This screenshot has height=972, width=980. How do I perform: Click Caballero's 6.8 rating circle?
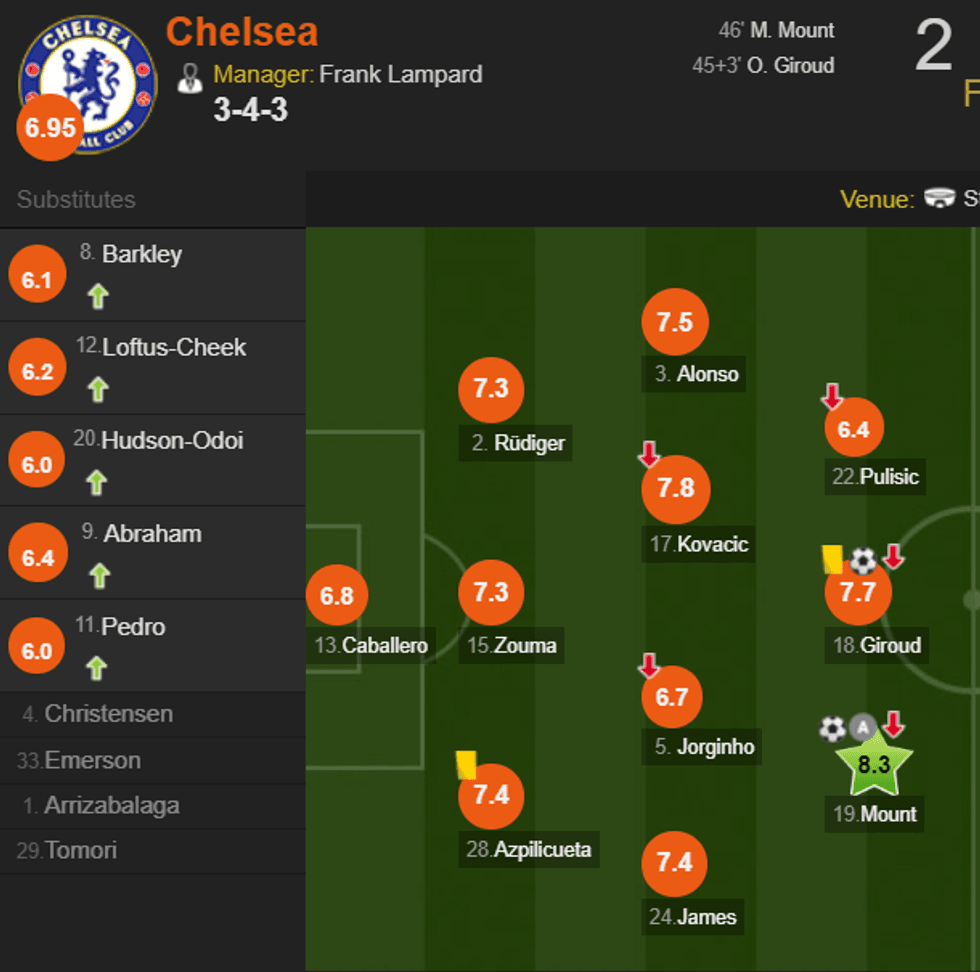tap(337, 596)
